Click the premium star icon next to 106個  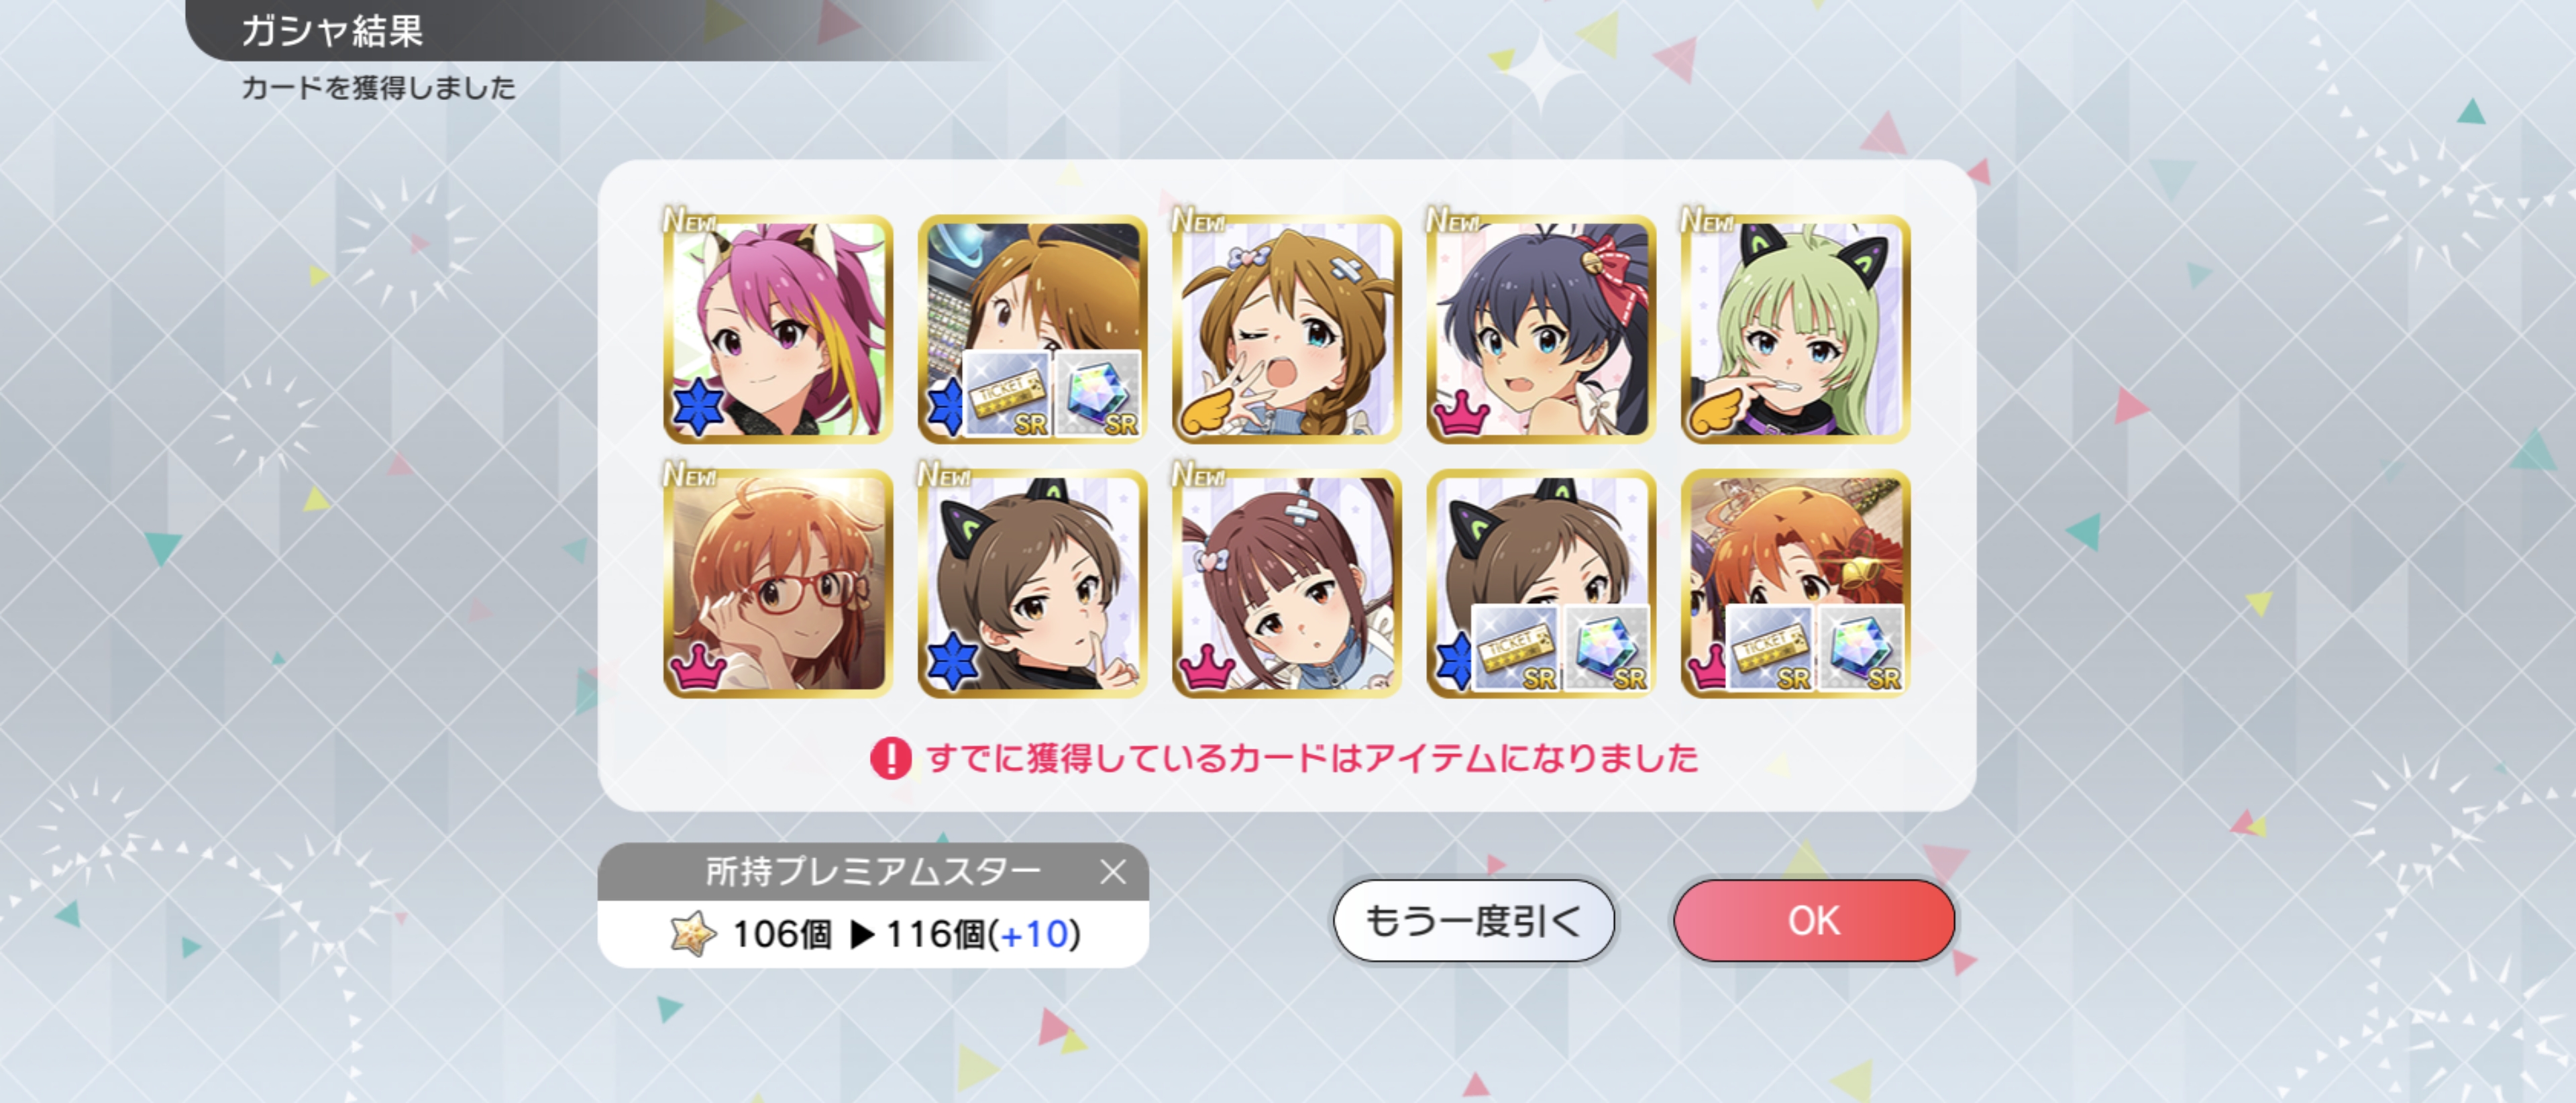coord(692,934)
